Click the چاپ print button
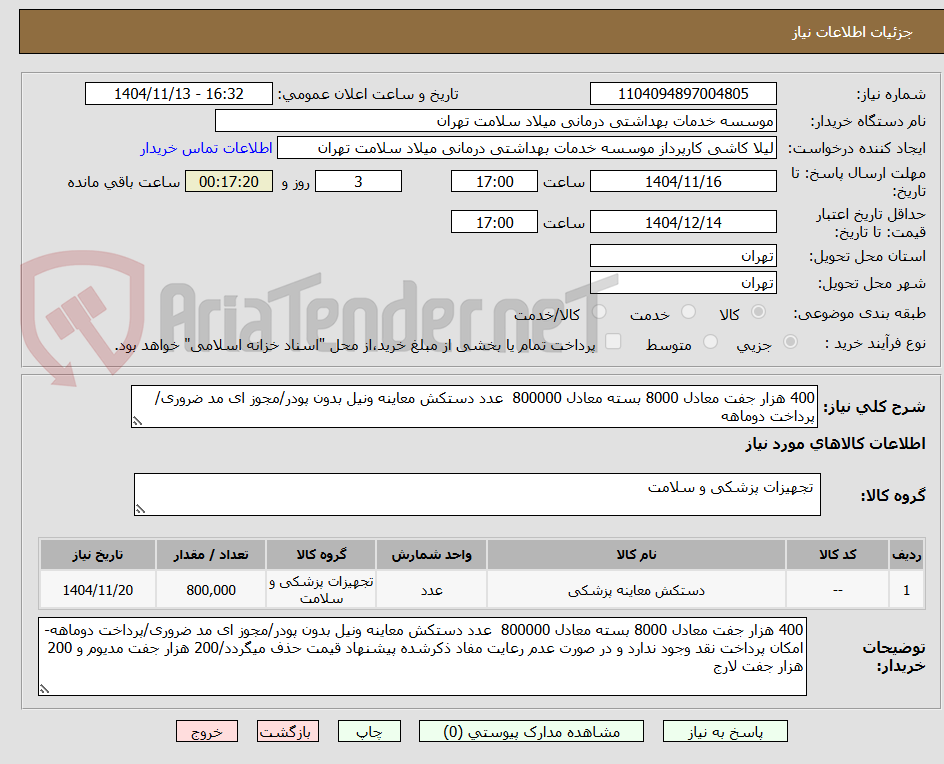The height and width of the screenshot is (764, 944). 369,731
